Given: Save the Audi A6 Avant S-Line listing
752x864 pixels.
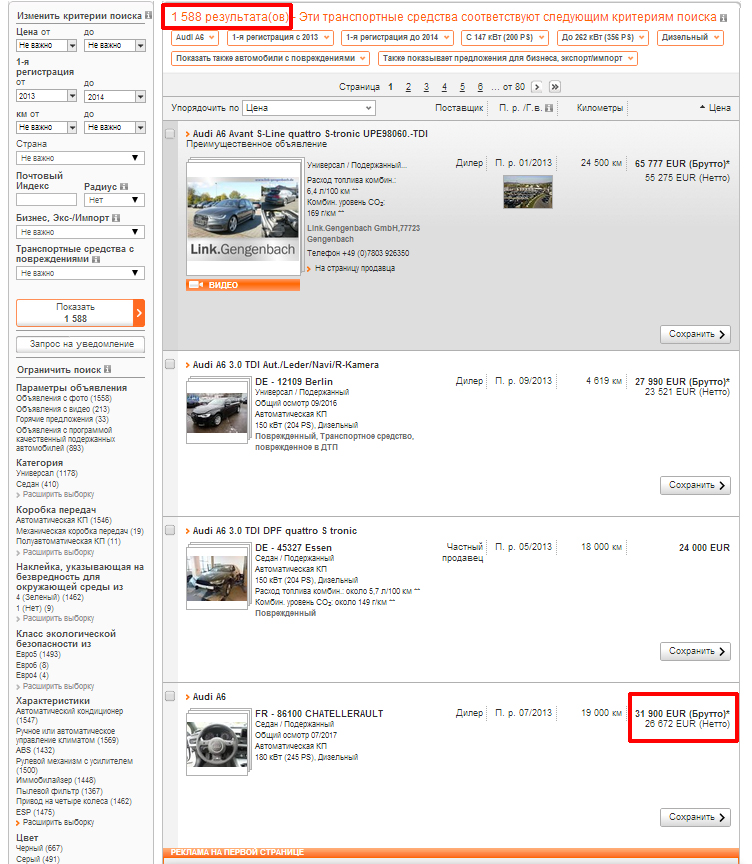Looking at the screenshot, I should 695,334.
